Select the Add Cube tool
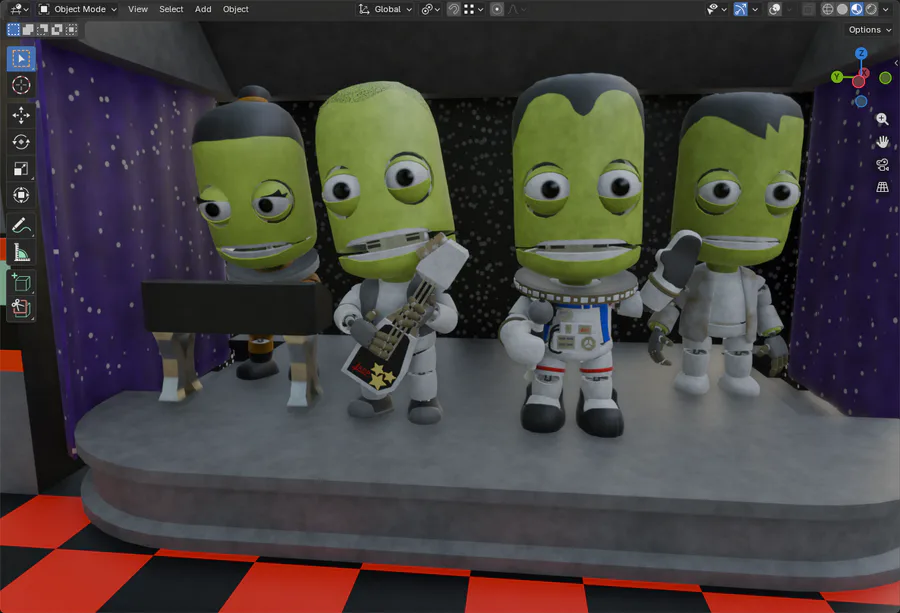Image resolution: width=900 pixels, height=613 pixels. [21, 282]
